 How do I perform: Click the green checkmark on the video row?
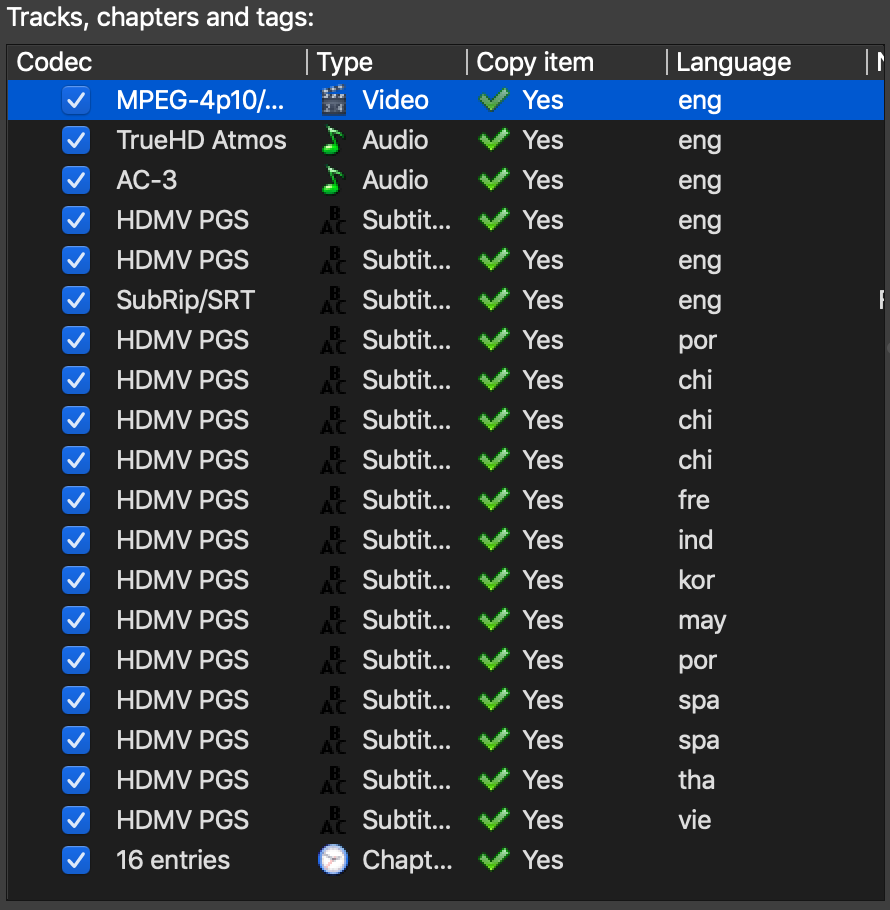coord(494,100)
